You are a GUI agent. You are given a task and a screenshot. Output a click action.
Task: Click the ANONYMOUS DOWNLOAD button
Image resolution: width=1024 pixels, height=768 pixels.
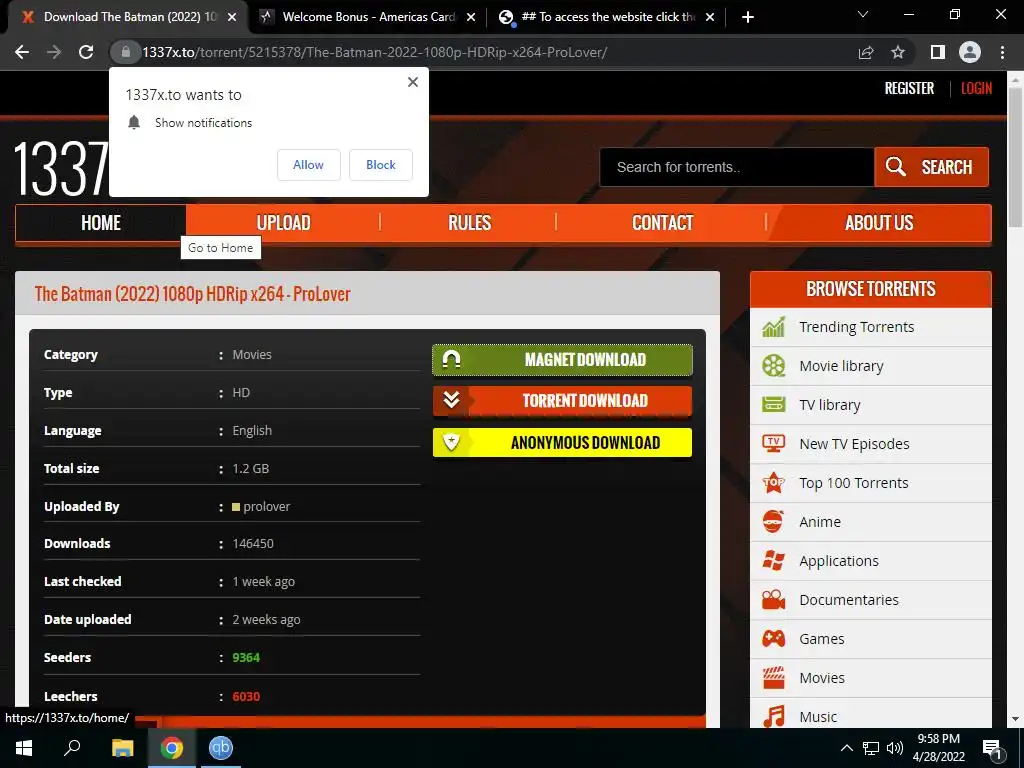[x=562, y=443]
